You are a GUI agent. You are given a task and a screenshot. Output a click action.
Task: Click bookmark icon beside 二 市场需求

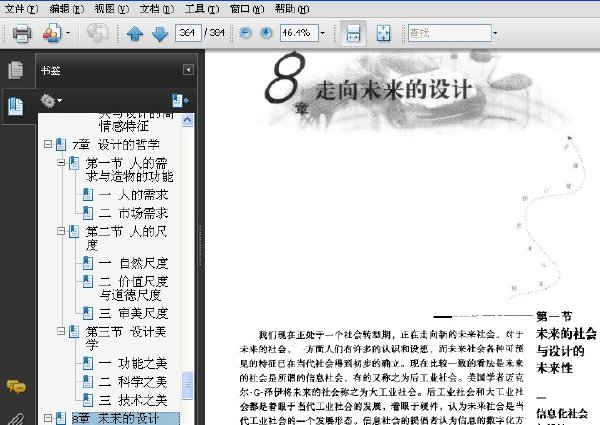coord(88,213)
